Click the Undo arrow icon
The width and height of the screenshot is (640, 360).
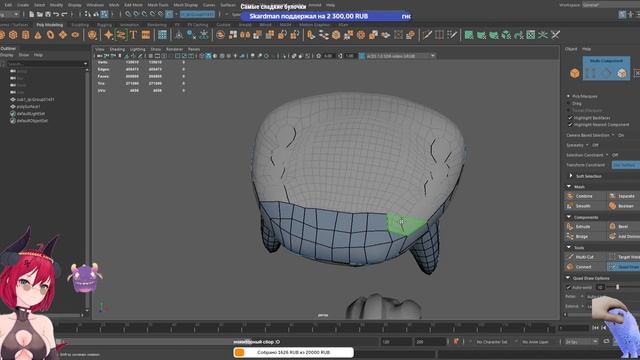pyautogui.click(x=56, y=14)
